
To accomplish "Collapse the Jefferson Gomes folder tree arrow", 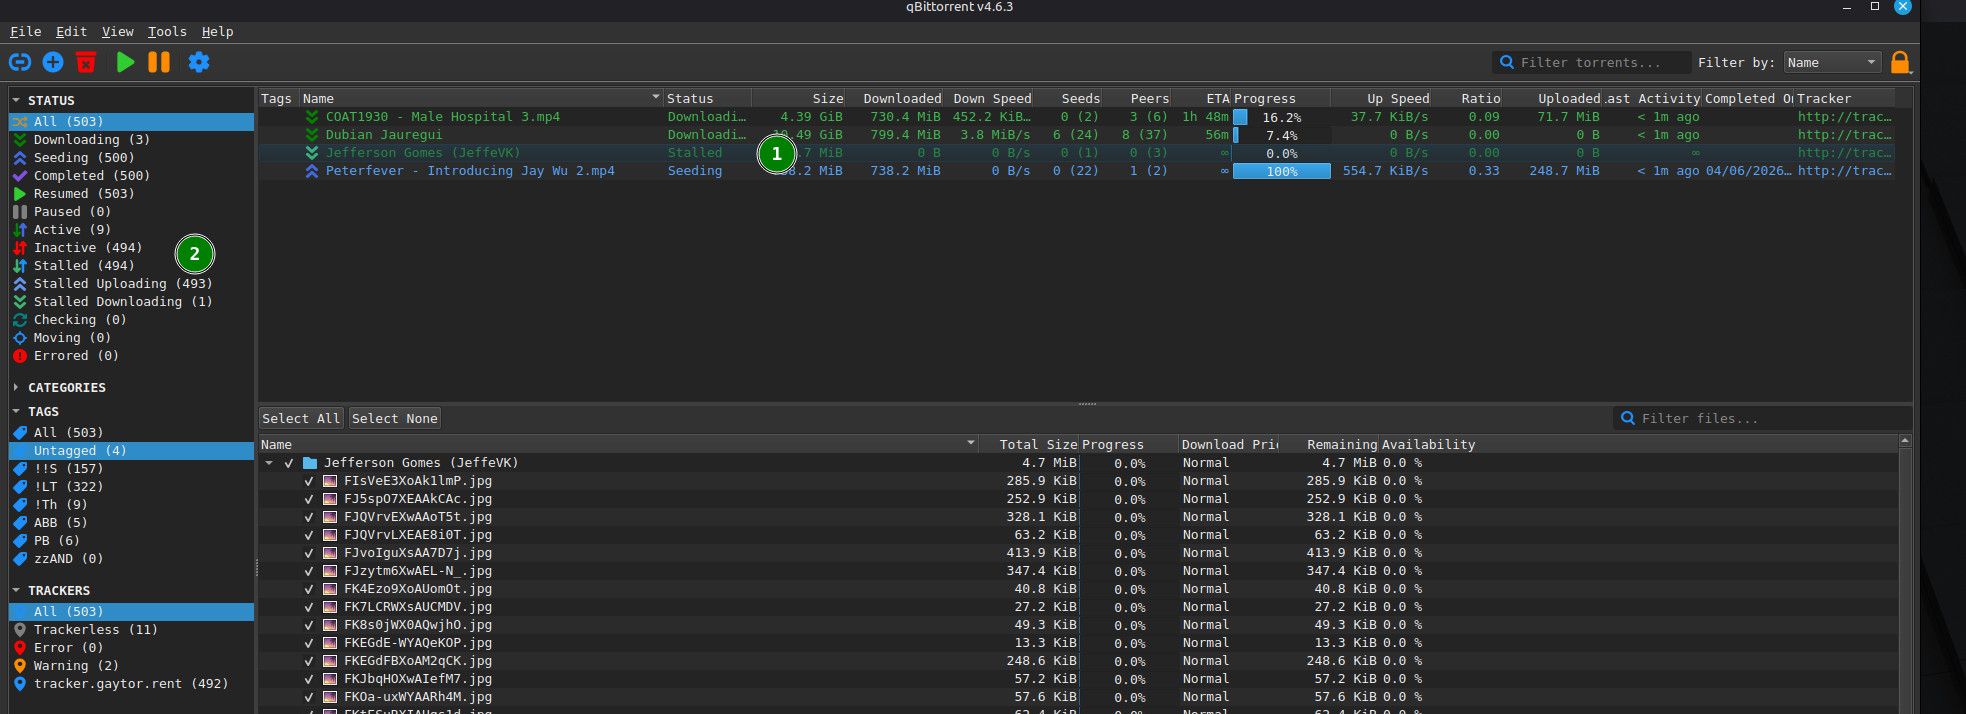I will point(269,463).
